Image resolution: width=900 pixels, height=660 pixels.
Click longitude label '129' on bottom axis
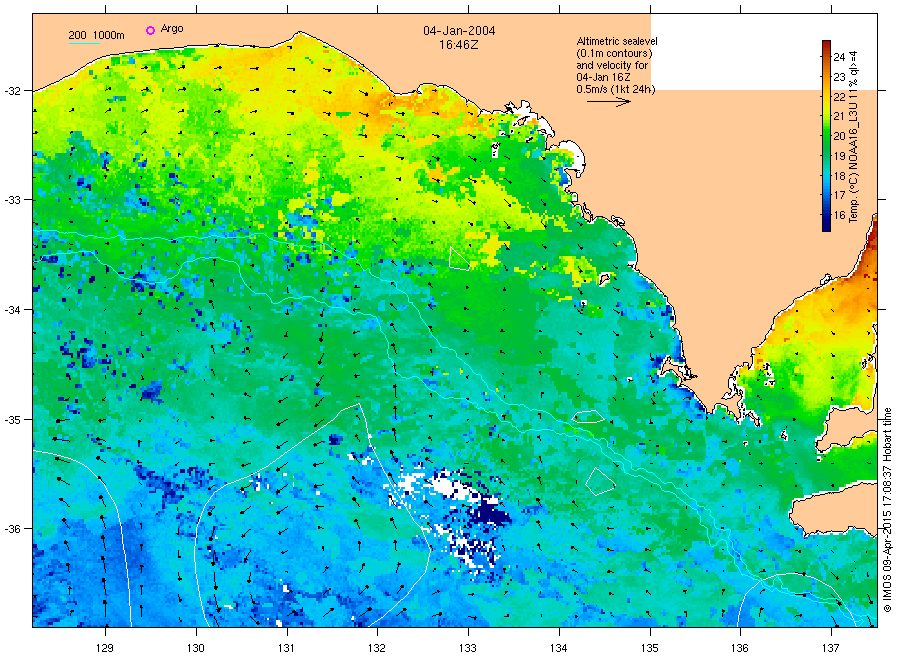(x=105, y=648)
